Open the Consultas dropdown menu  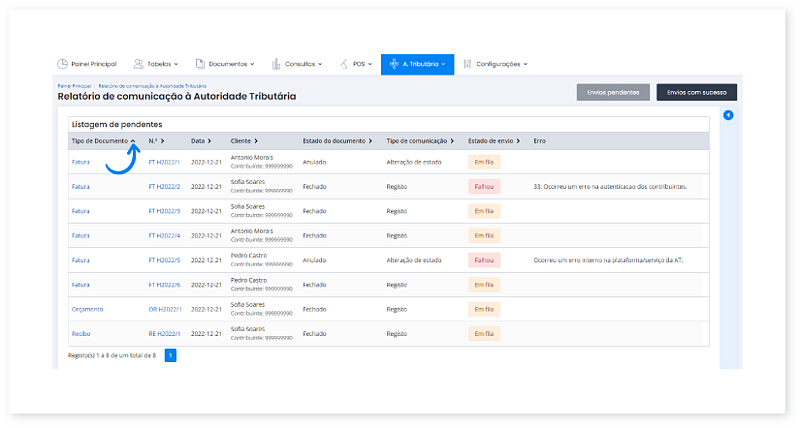297,64
